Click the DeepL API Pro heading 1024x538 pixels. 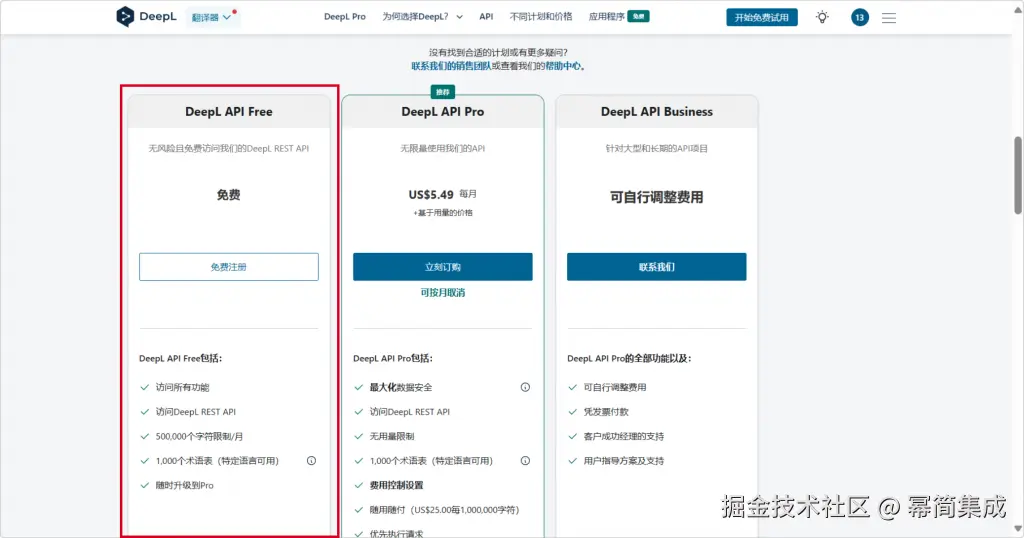click(x=443, y=112)
